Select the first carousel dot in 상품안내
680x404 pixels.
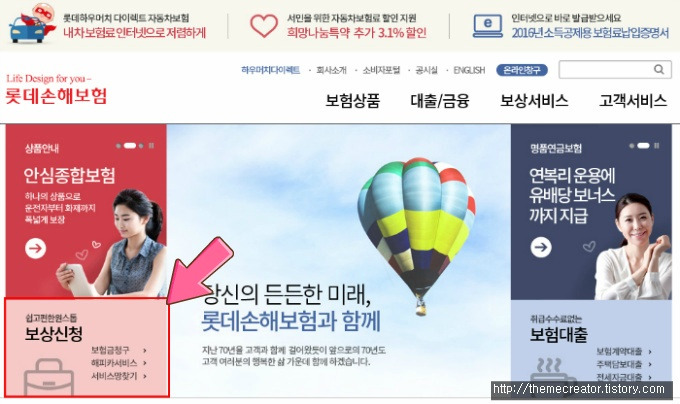118,146
